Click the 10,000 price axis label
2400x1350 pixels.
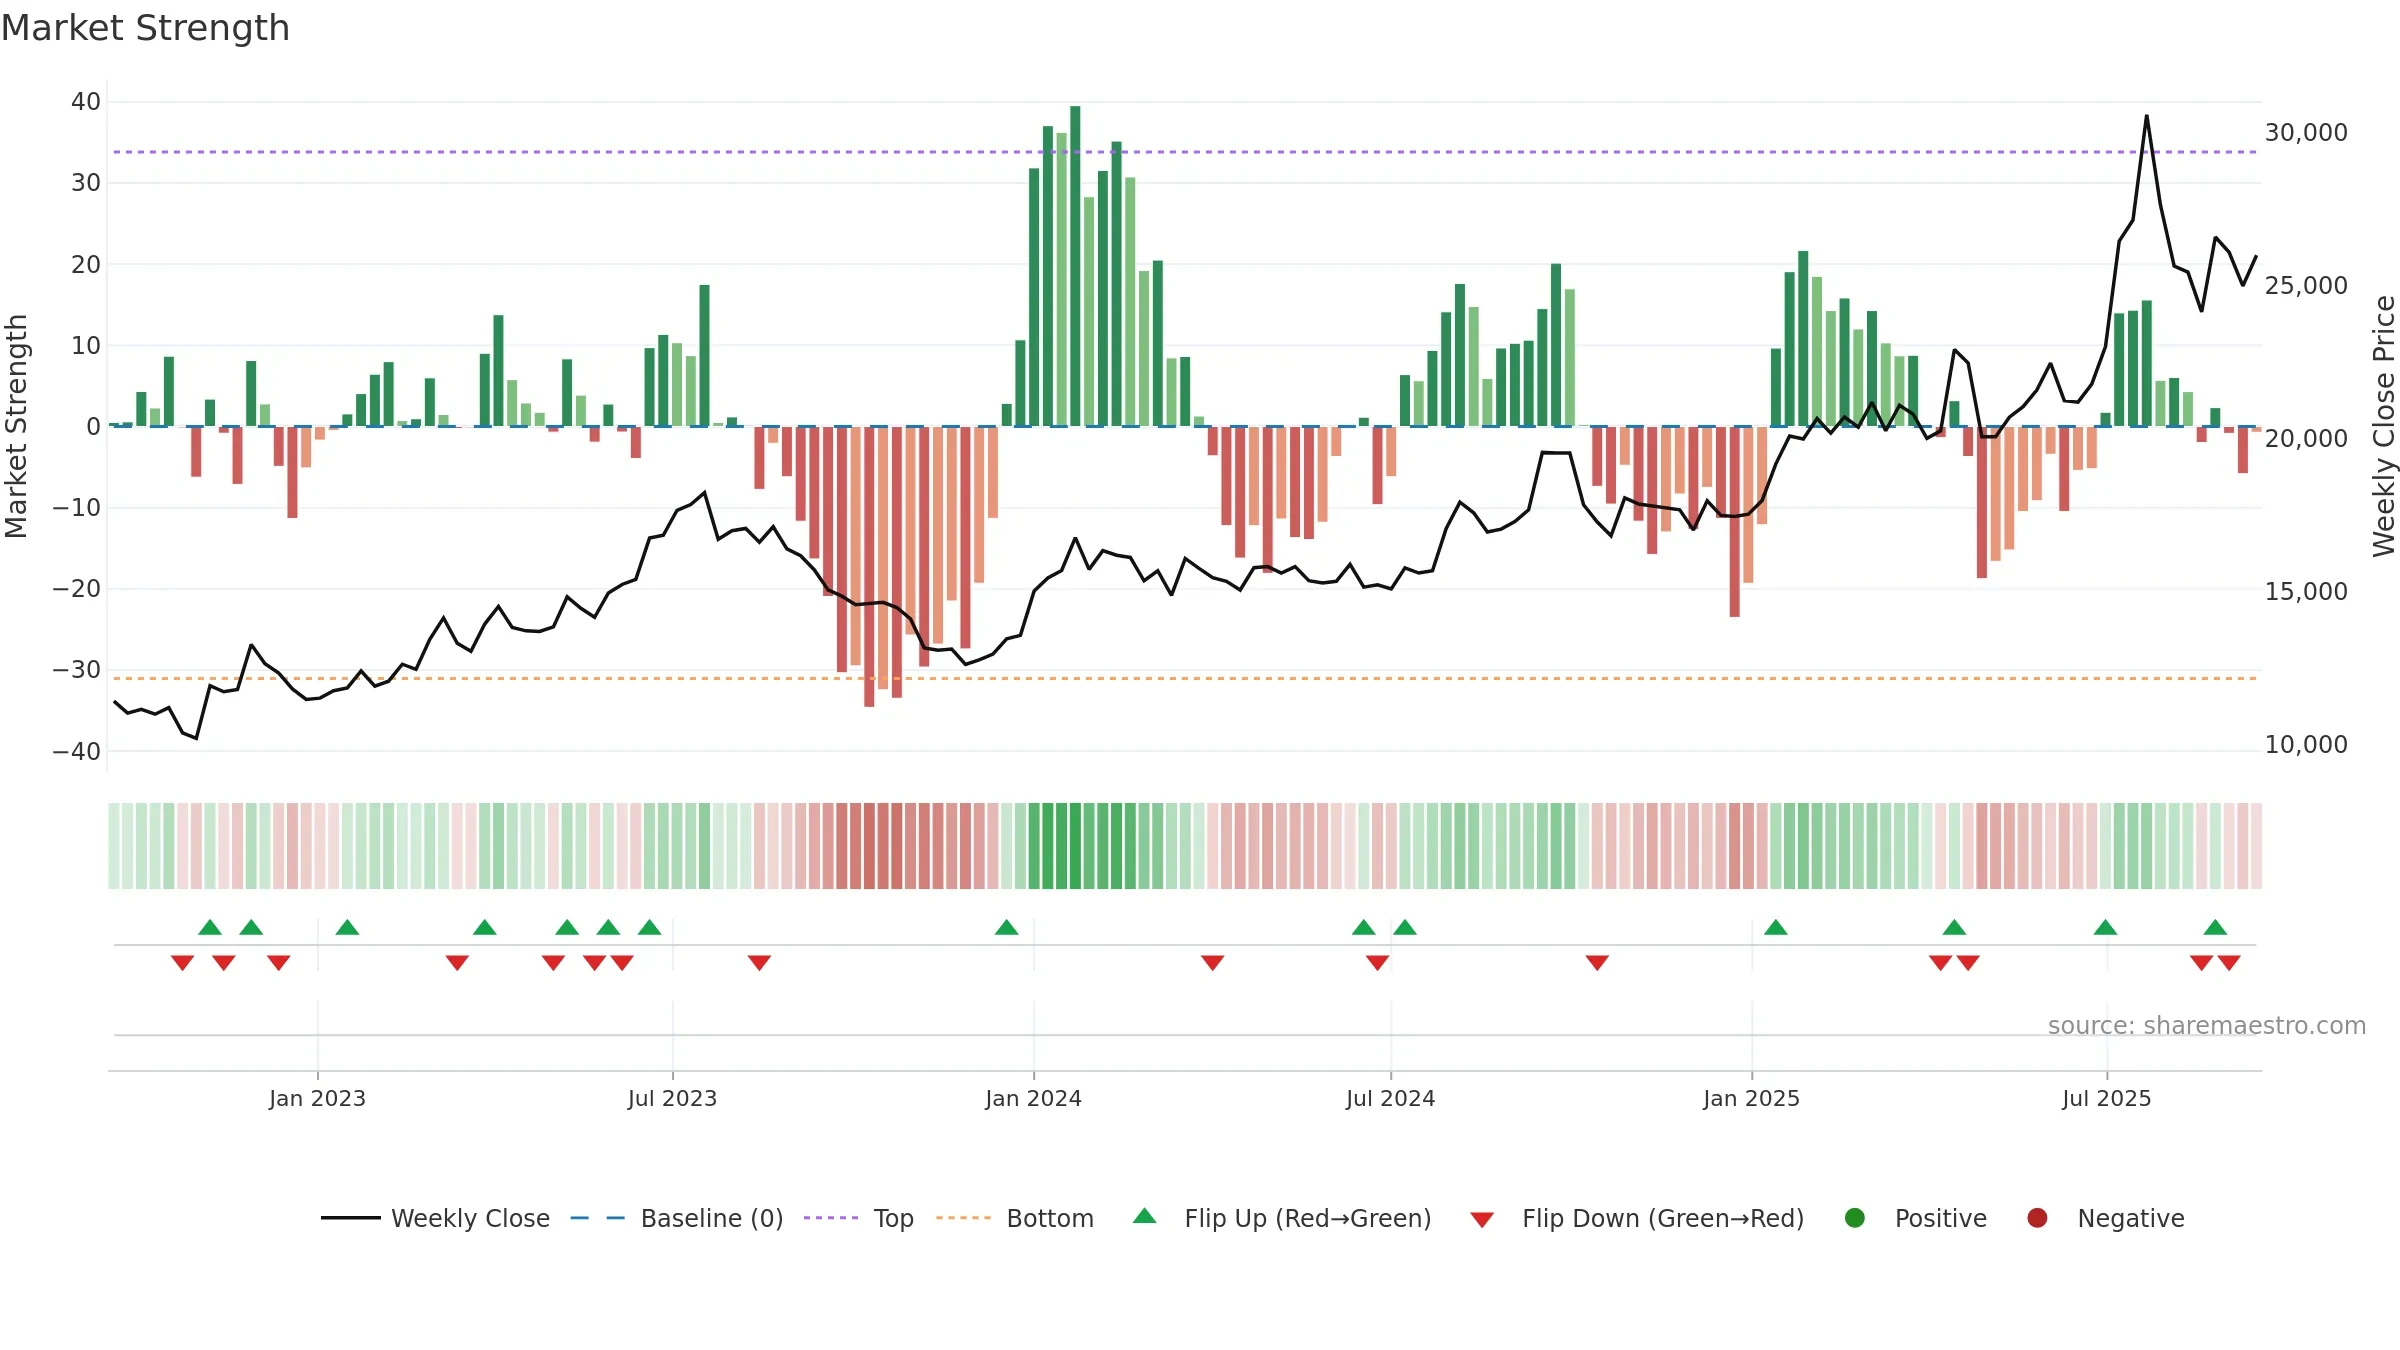click(2306, 745)
